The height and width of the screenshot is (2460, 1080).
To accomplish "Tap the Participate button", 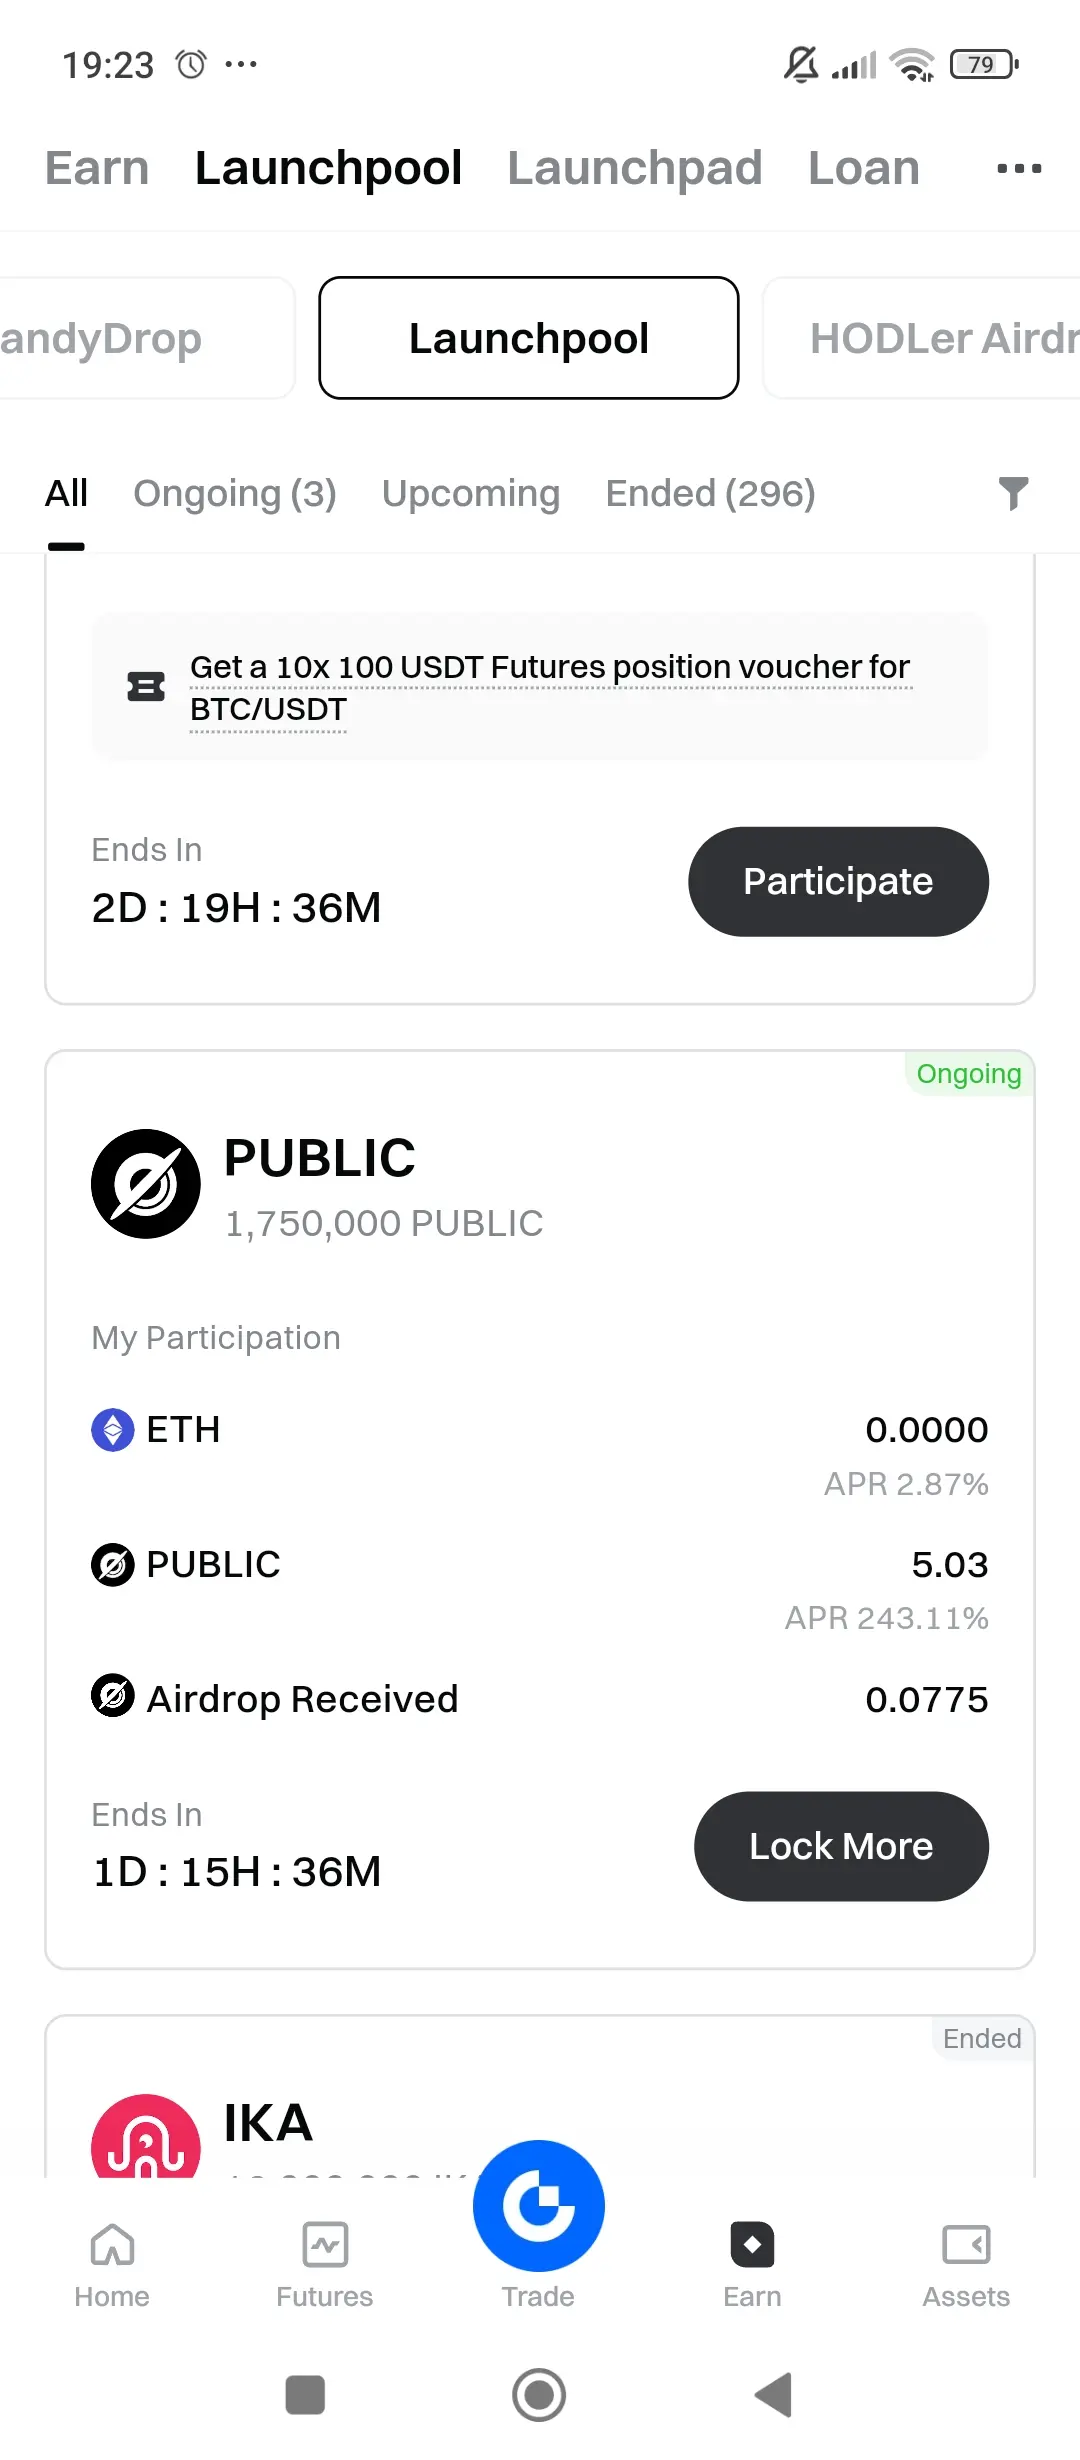I will coord(838,882).
